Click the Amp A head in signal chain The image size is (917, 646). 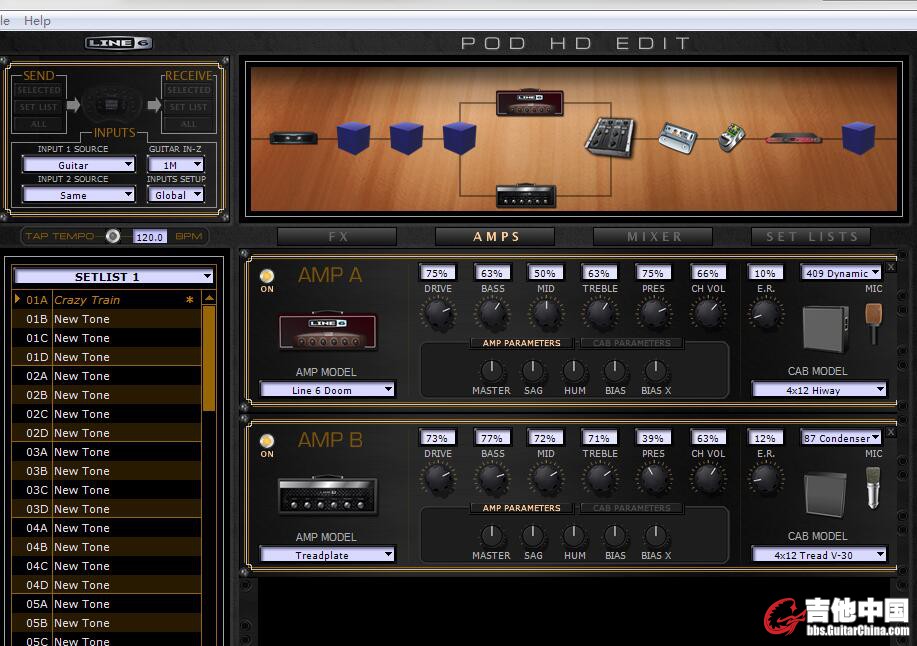click(x=529, y=103)
